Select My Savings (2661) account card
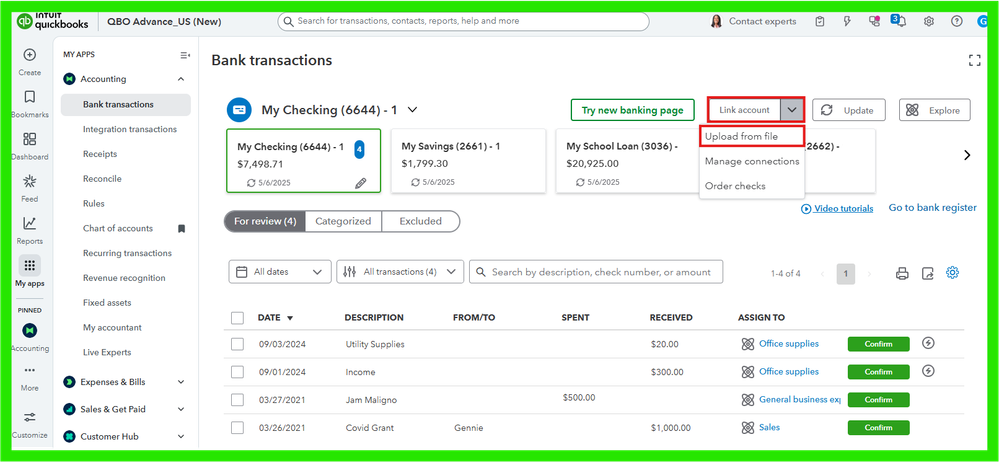 tap(468, 161)
